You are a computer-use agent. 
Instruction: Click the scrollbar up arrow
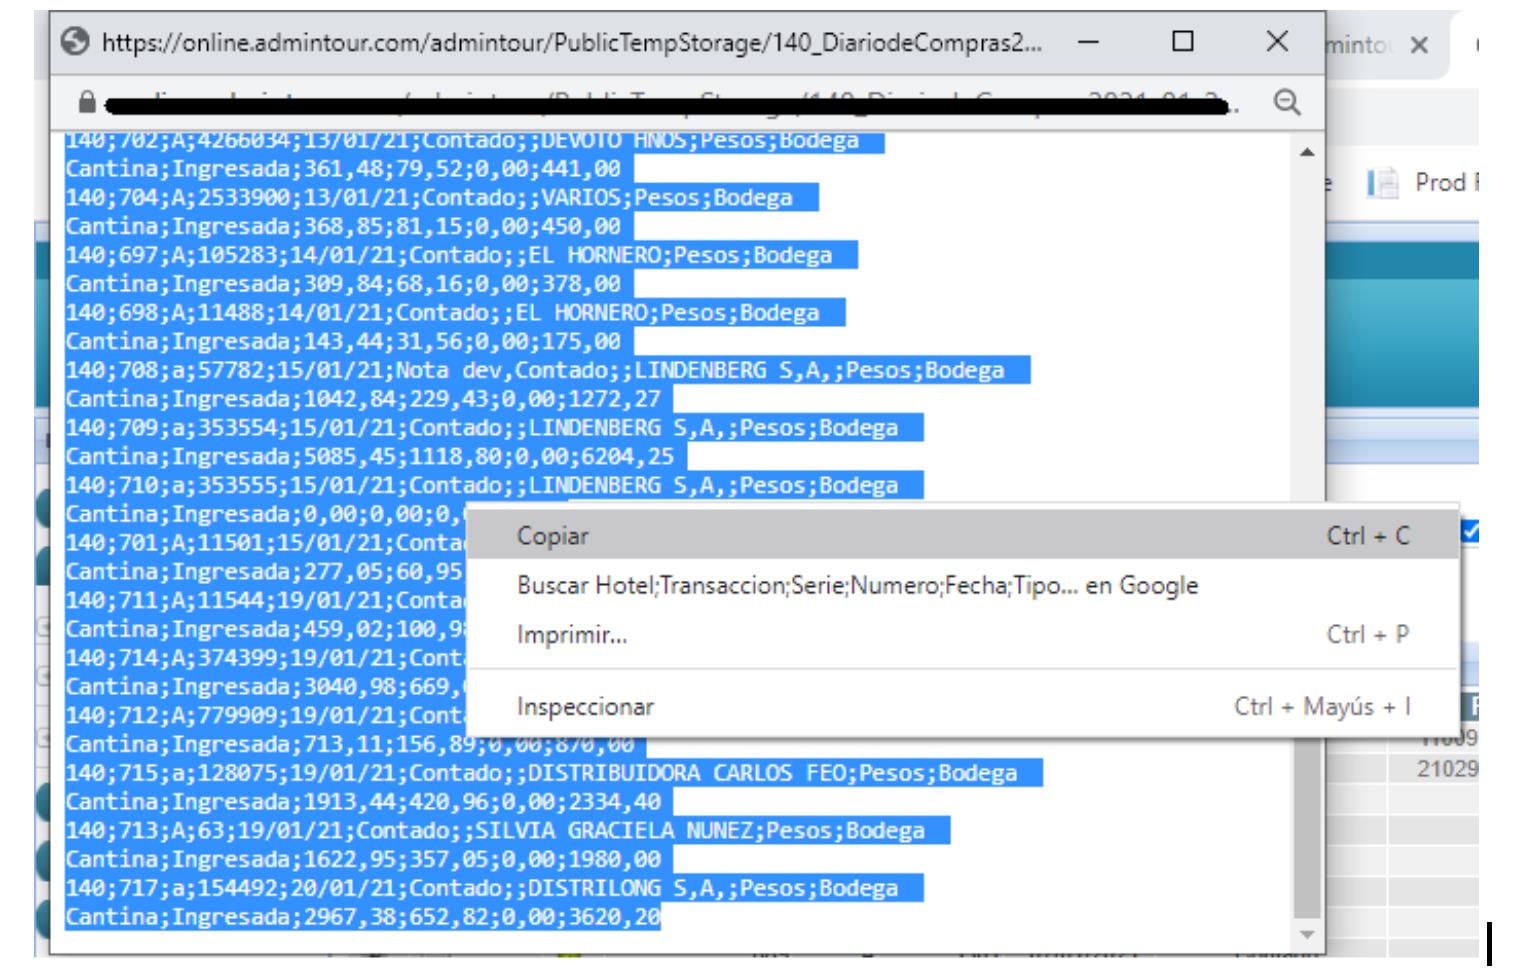[x=1306, y=153]
